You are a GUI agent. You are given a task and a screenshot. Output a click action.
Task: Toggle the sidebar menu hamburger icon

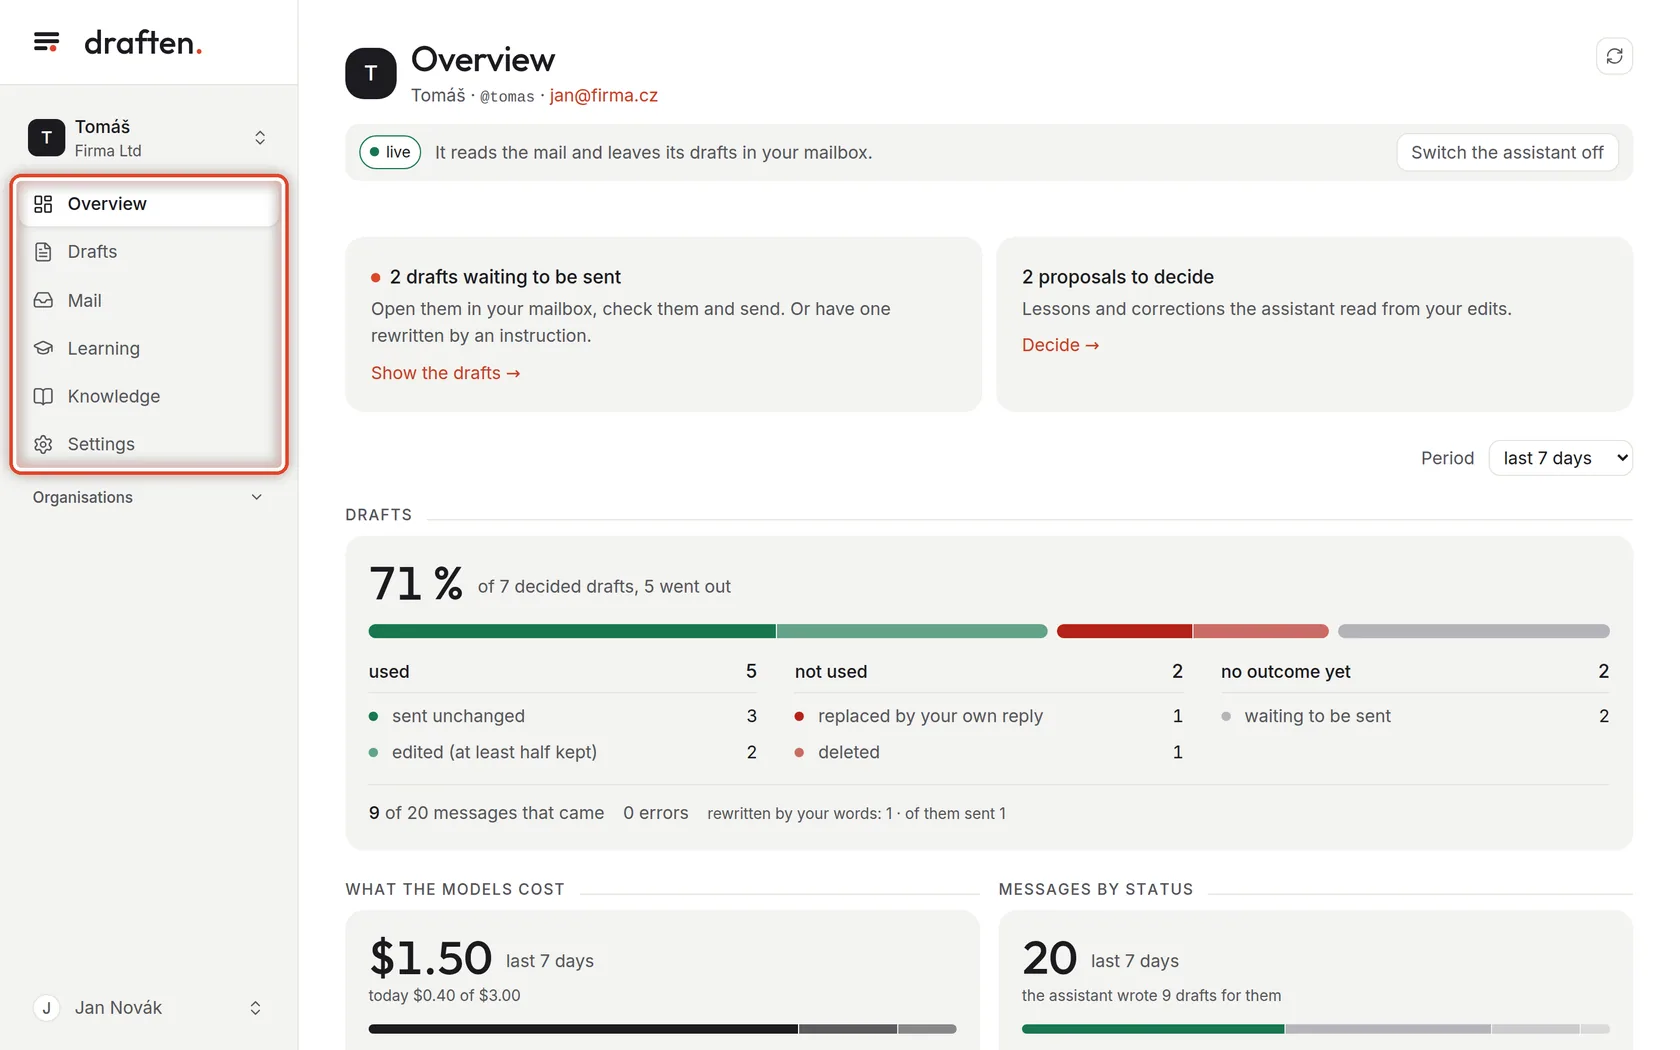tap(46, 42)
